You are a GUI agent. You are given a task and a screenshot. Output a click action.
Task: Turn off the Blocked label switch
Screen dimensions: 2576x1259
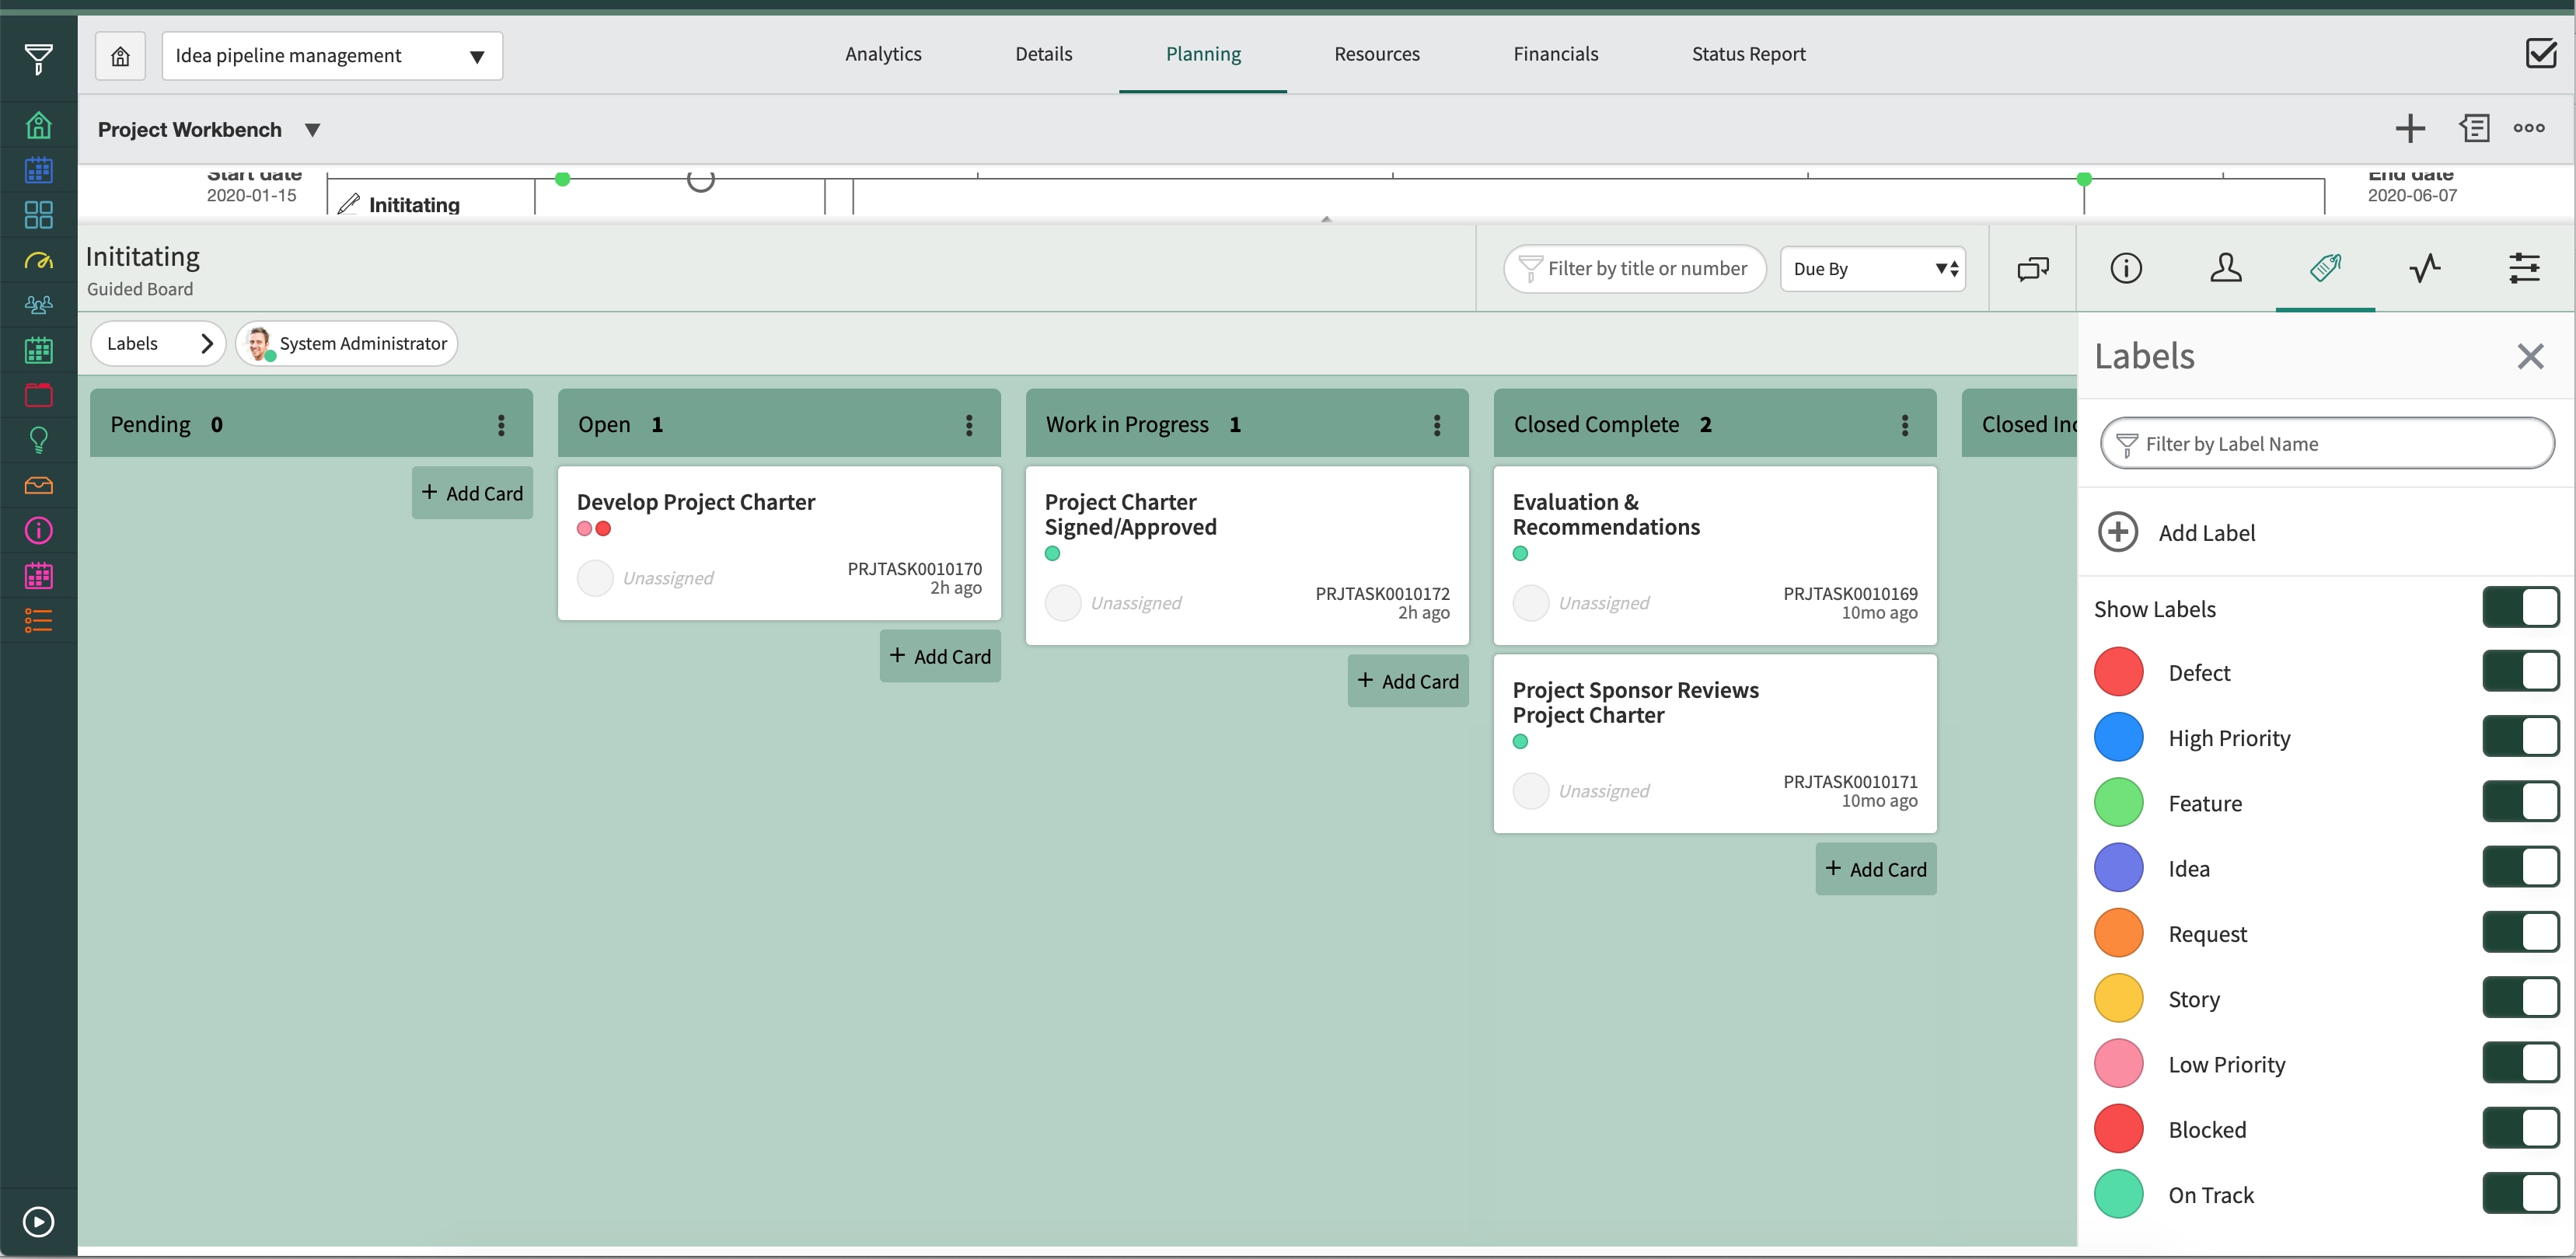2520,1129
